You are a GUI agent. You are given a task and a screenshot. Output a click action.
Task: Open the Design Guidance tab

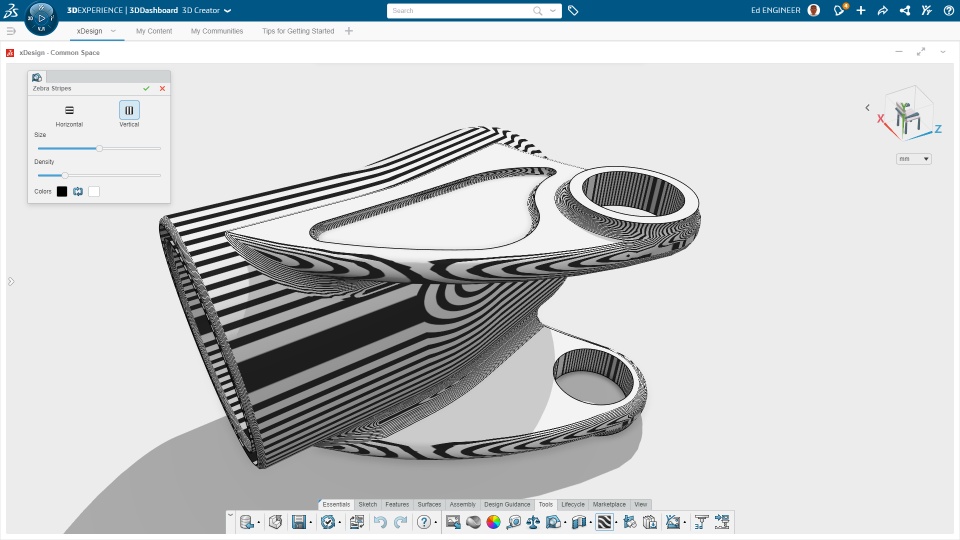507,504
